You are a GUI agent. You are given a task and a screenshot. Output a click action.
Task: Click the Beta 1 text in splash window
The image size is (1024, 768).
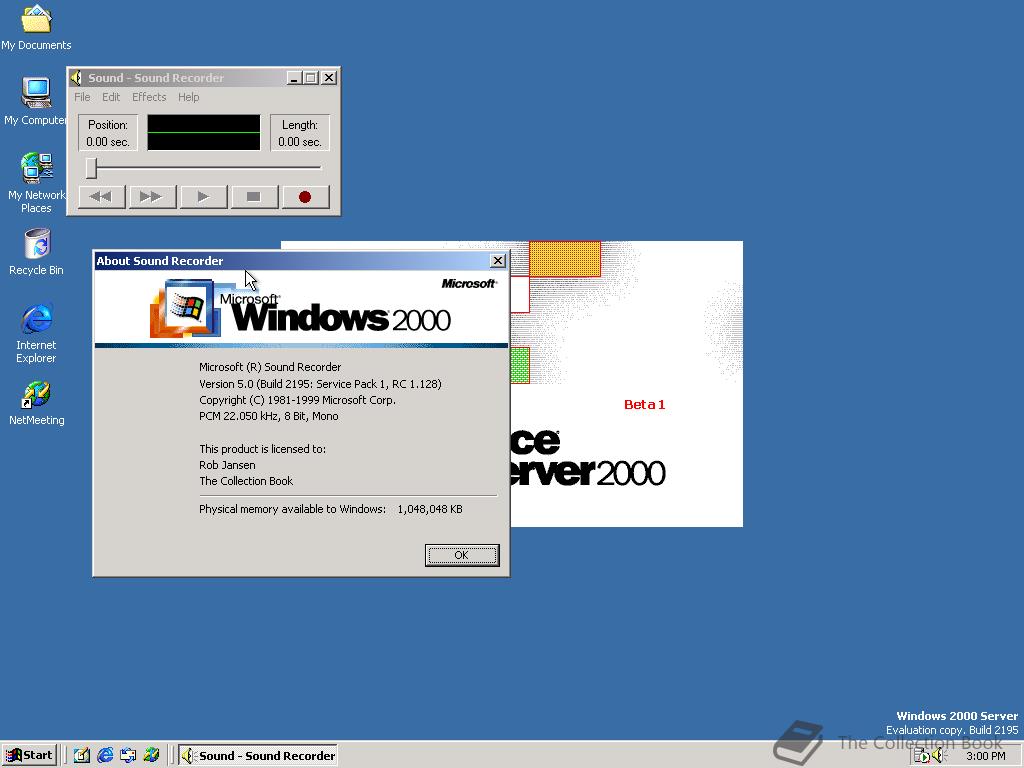(645, 404)
